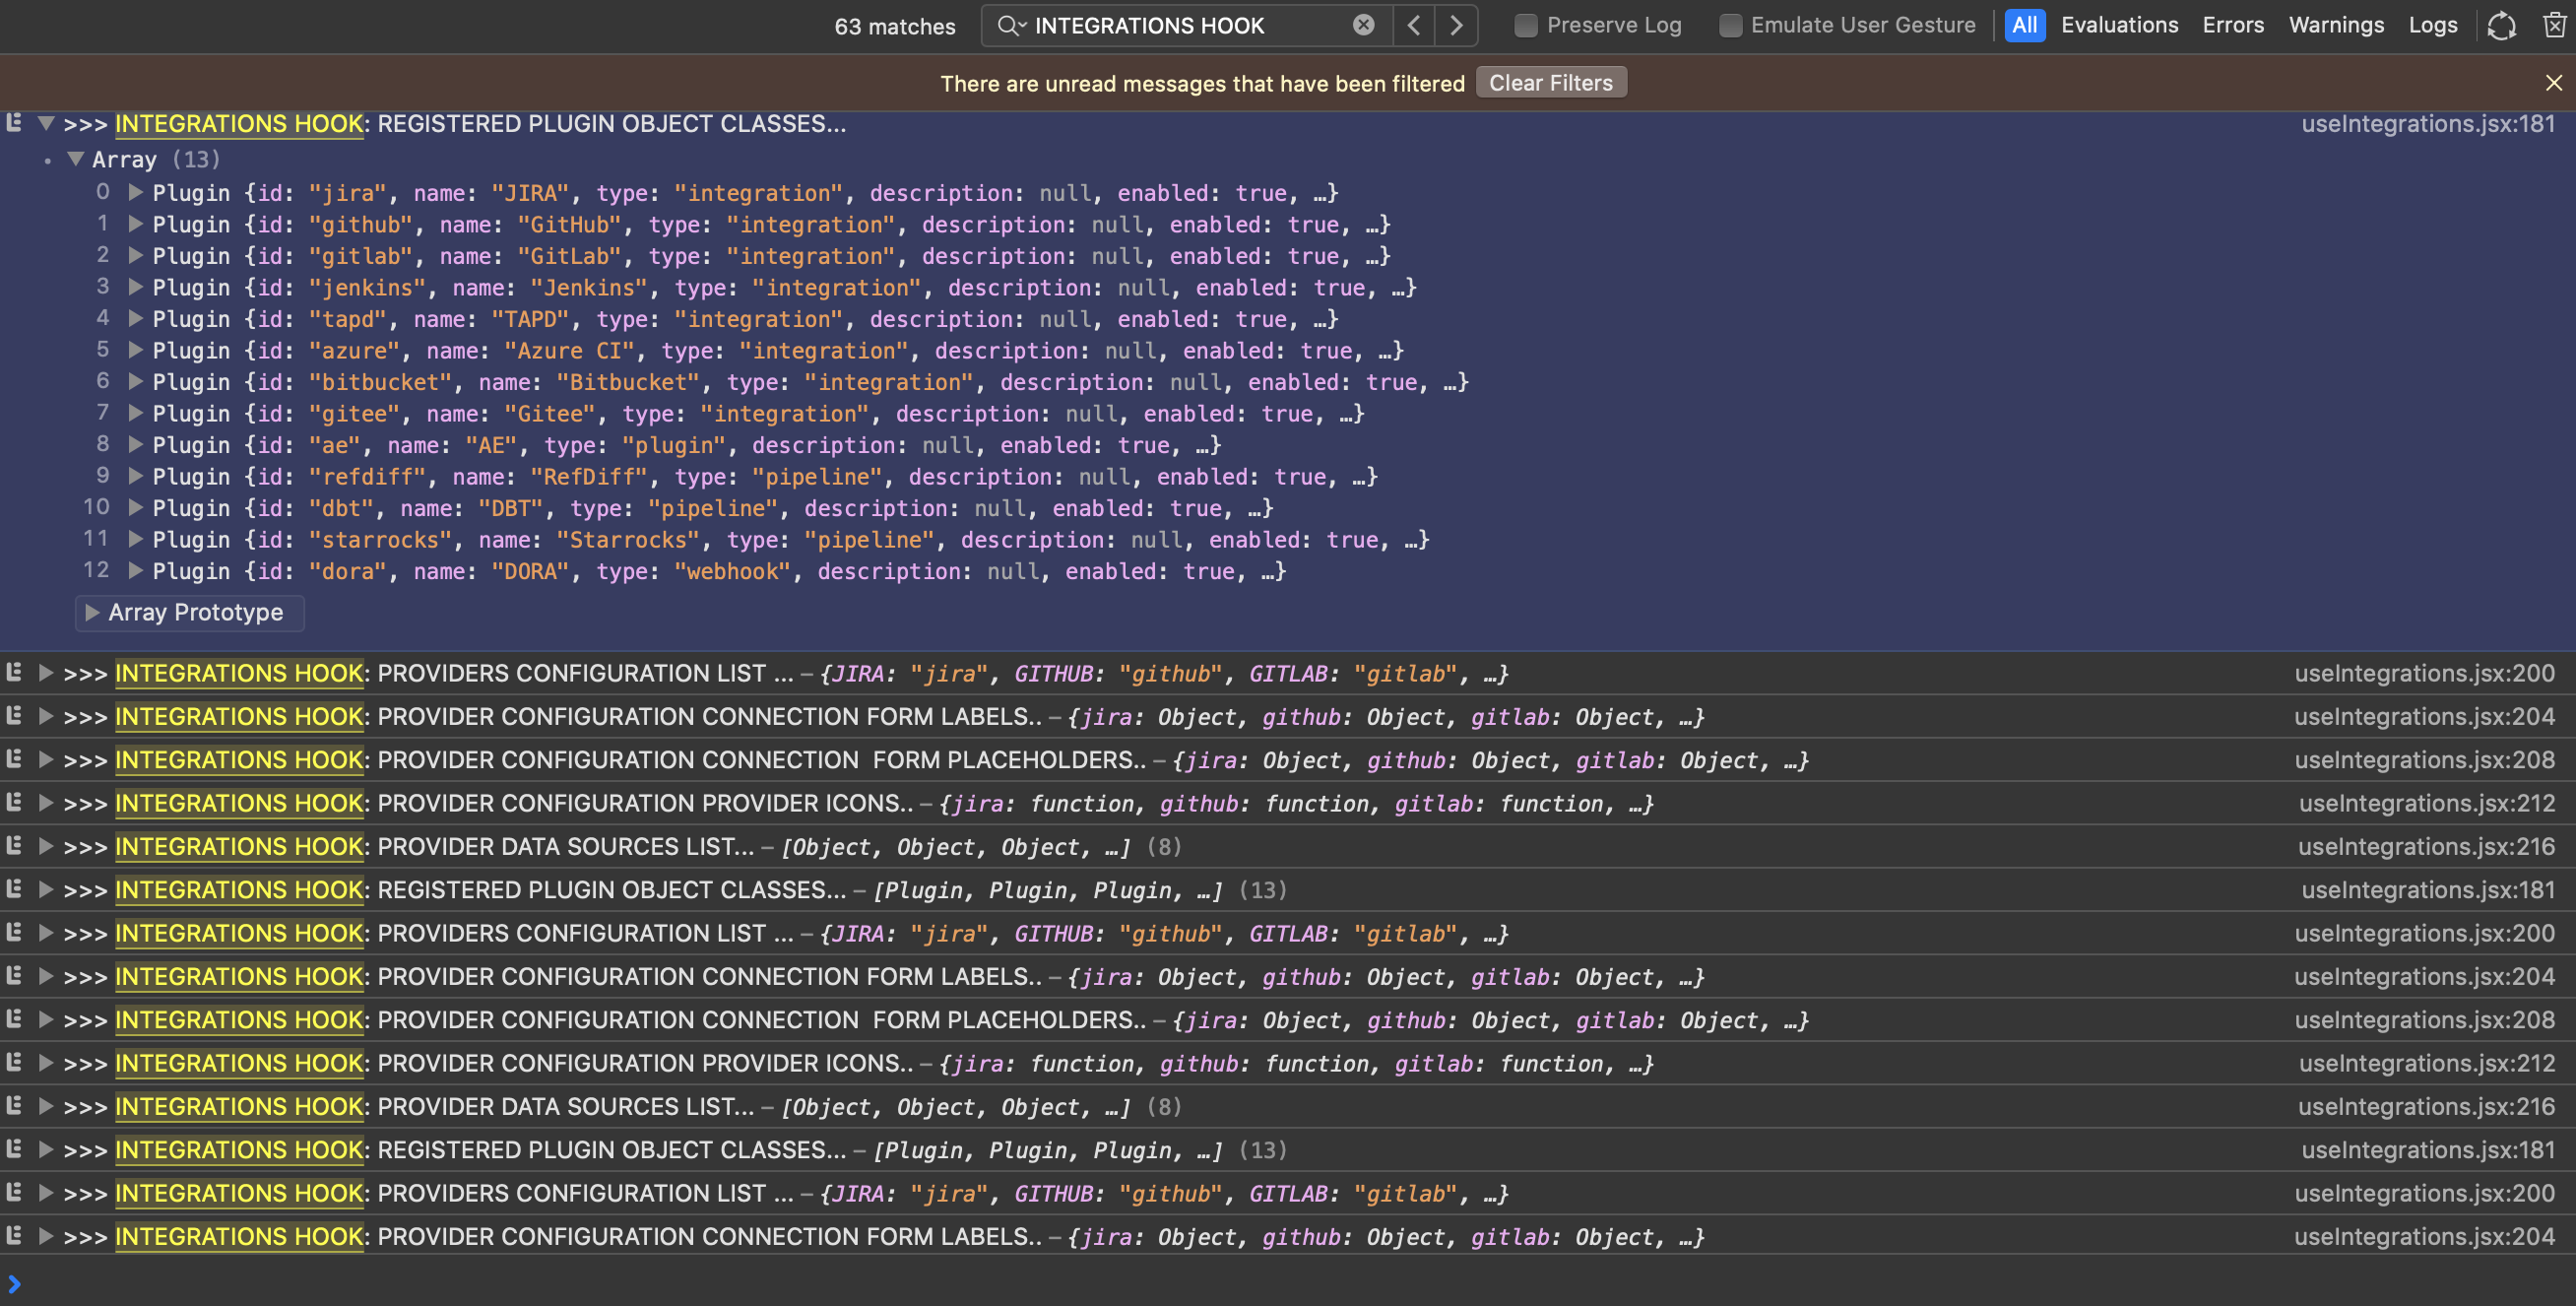The width and height of the screenshot is (2576, 1306).
Task: Click the Clear Filters button
Action: pos(1550,83)
